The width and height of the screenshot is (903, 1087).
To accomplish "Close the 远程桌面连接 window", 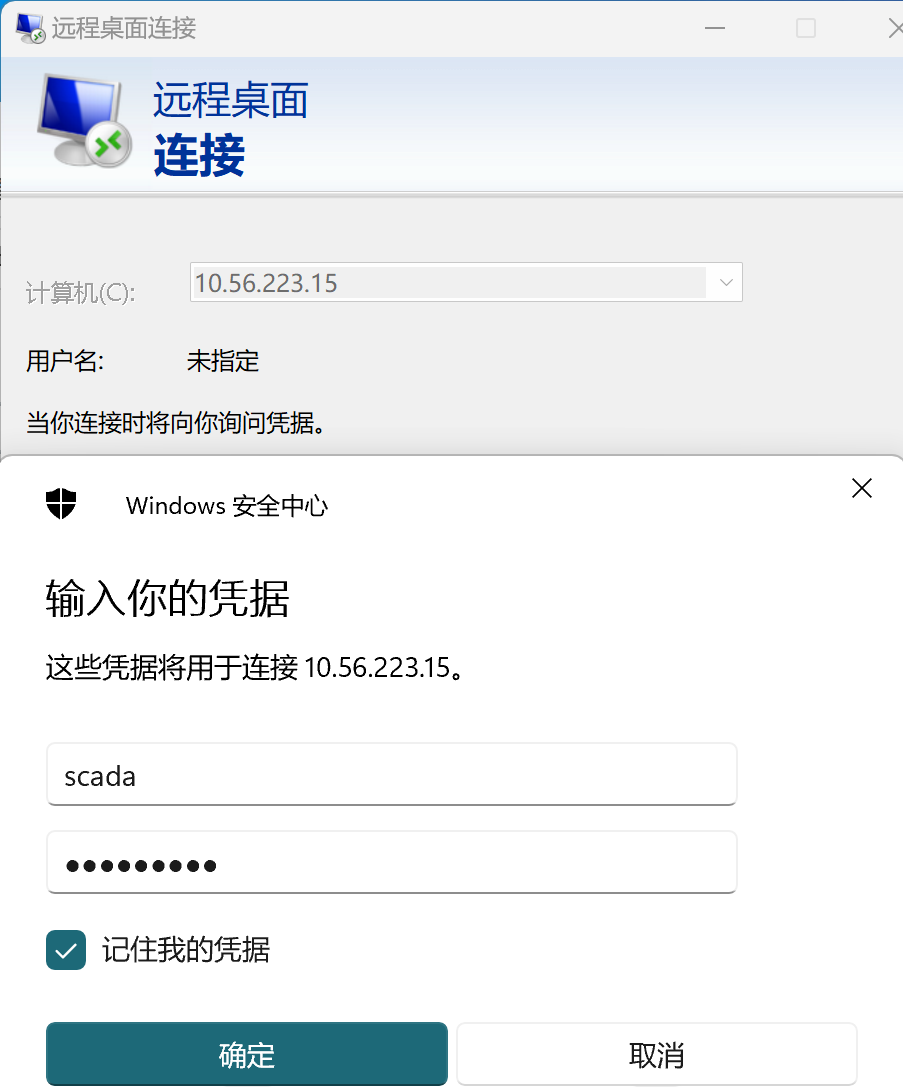I will [895, 28].
